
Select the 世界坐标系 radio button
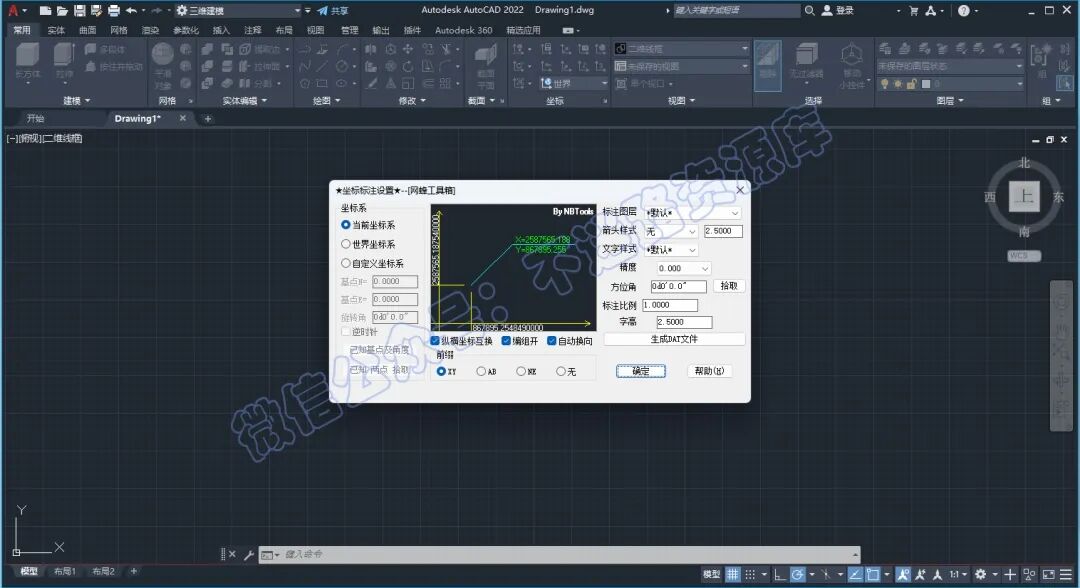346,244
